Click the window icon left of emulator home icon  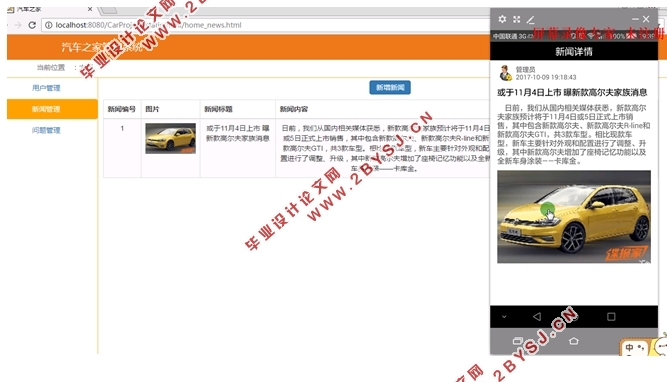[518, 341]
